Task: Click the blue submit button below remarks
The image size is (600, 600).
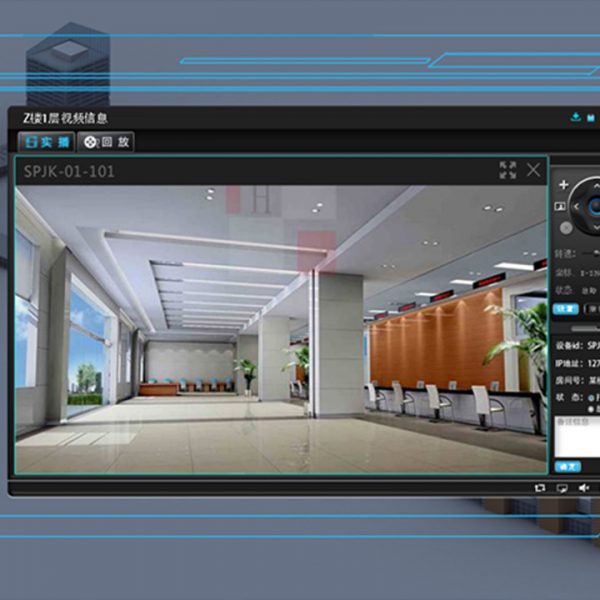Action: tap(567, 466)
